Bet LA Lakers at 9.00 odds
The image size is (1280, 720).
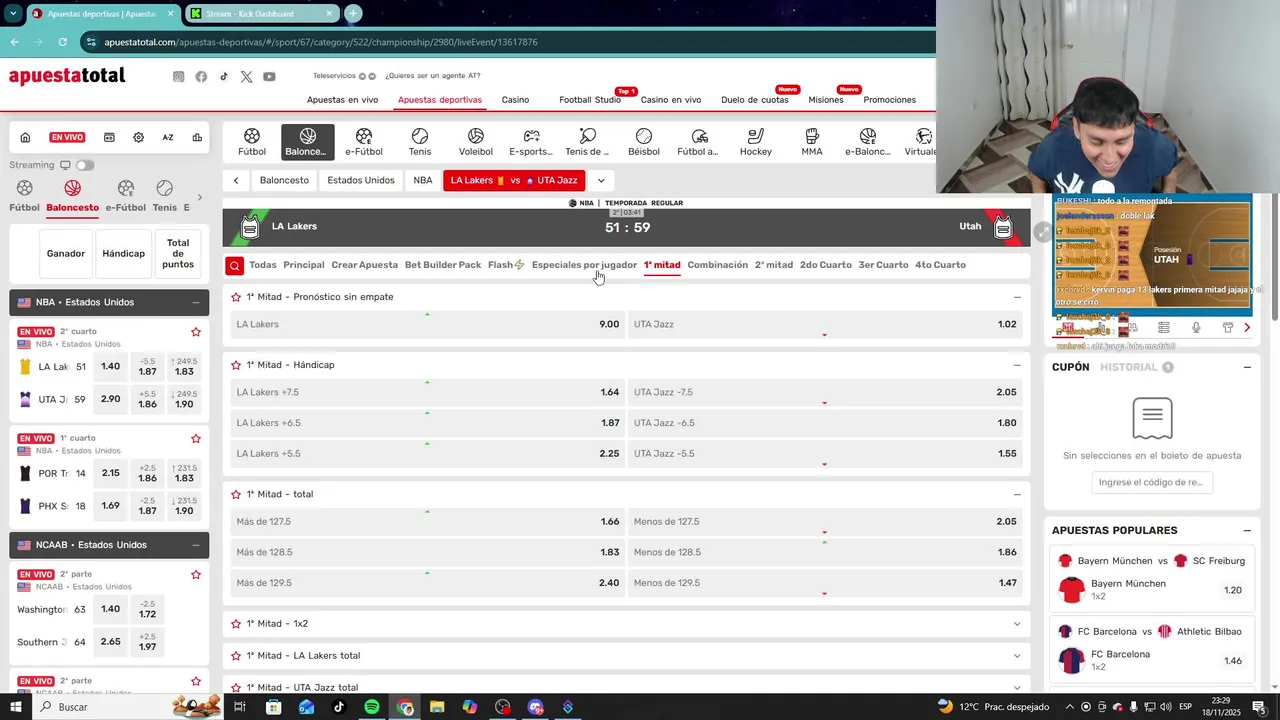(x=427, y=324)
